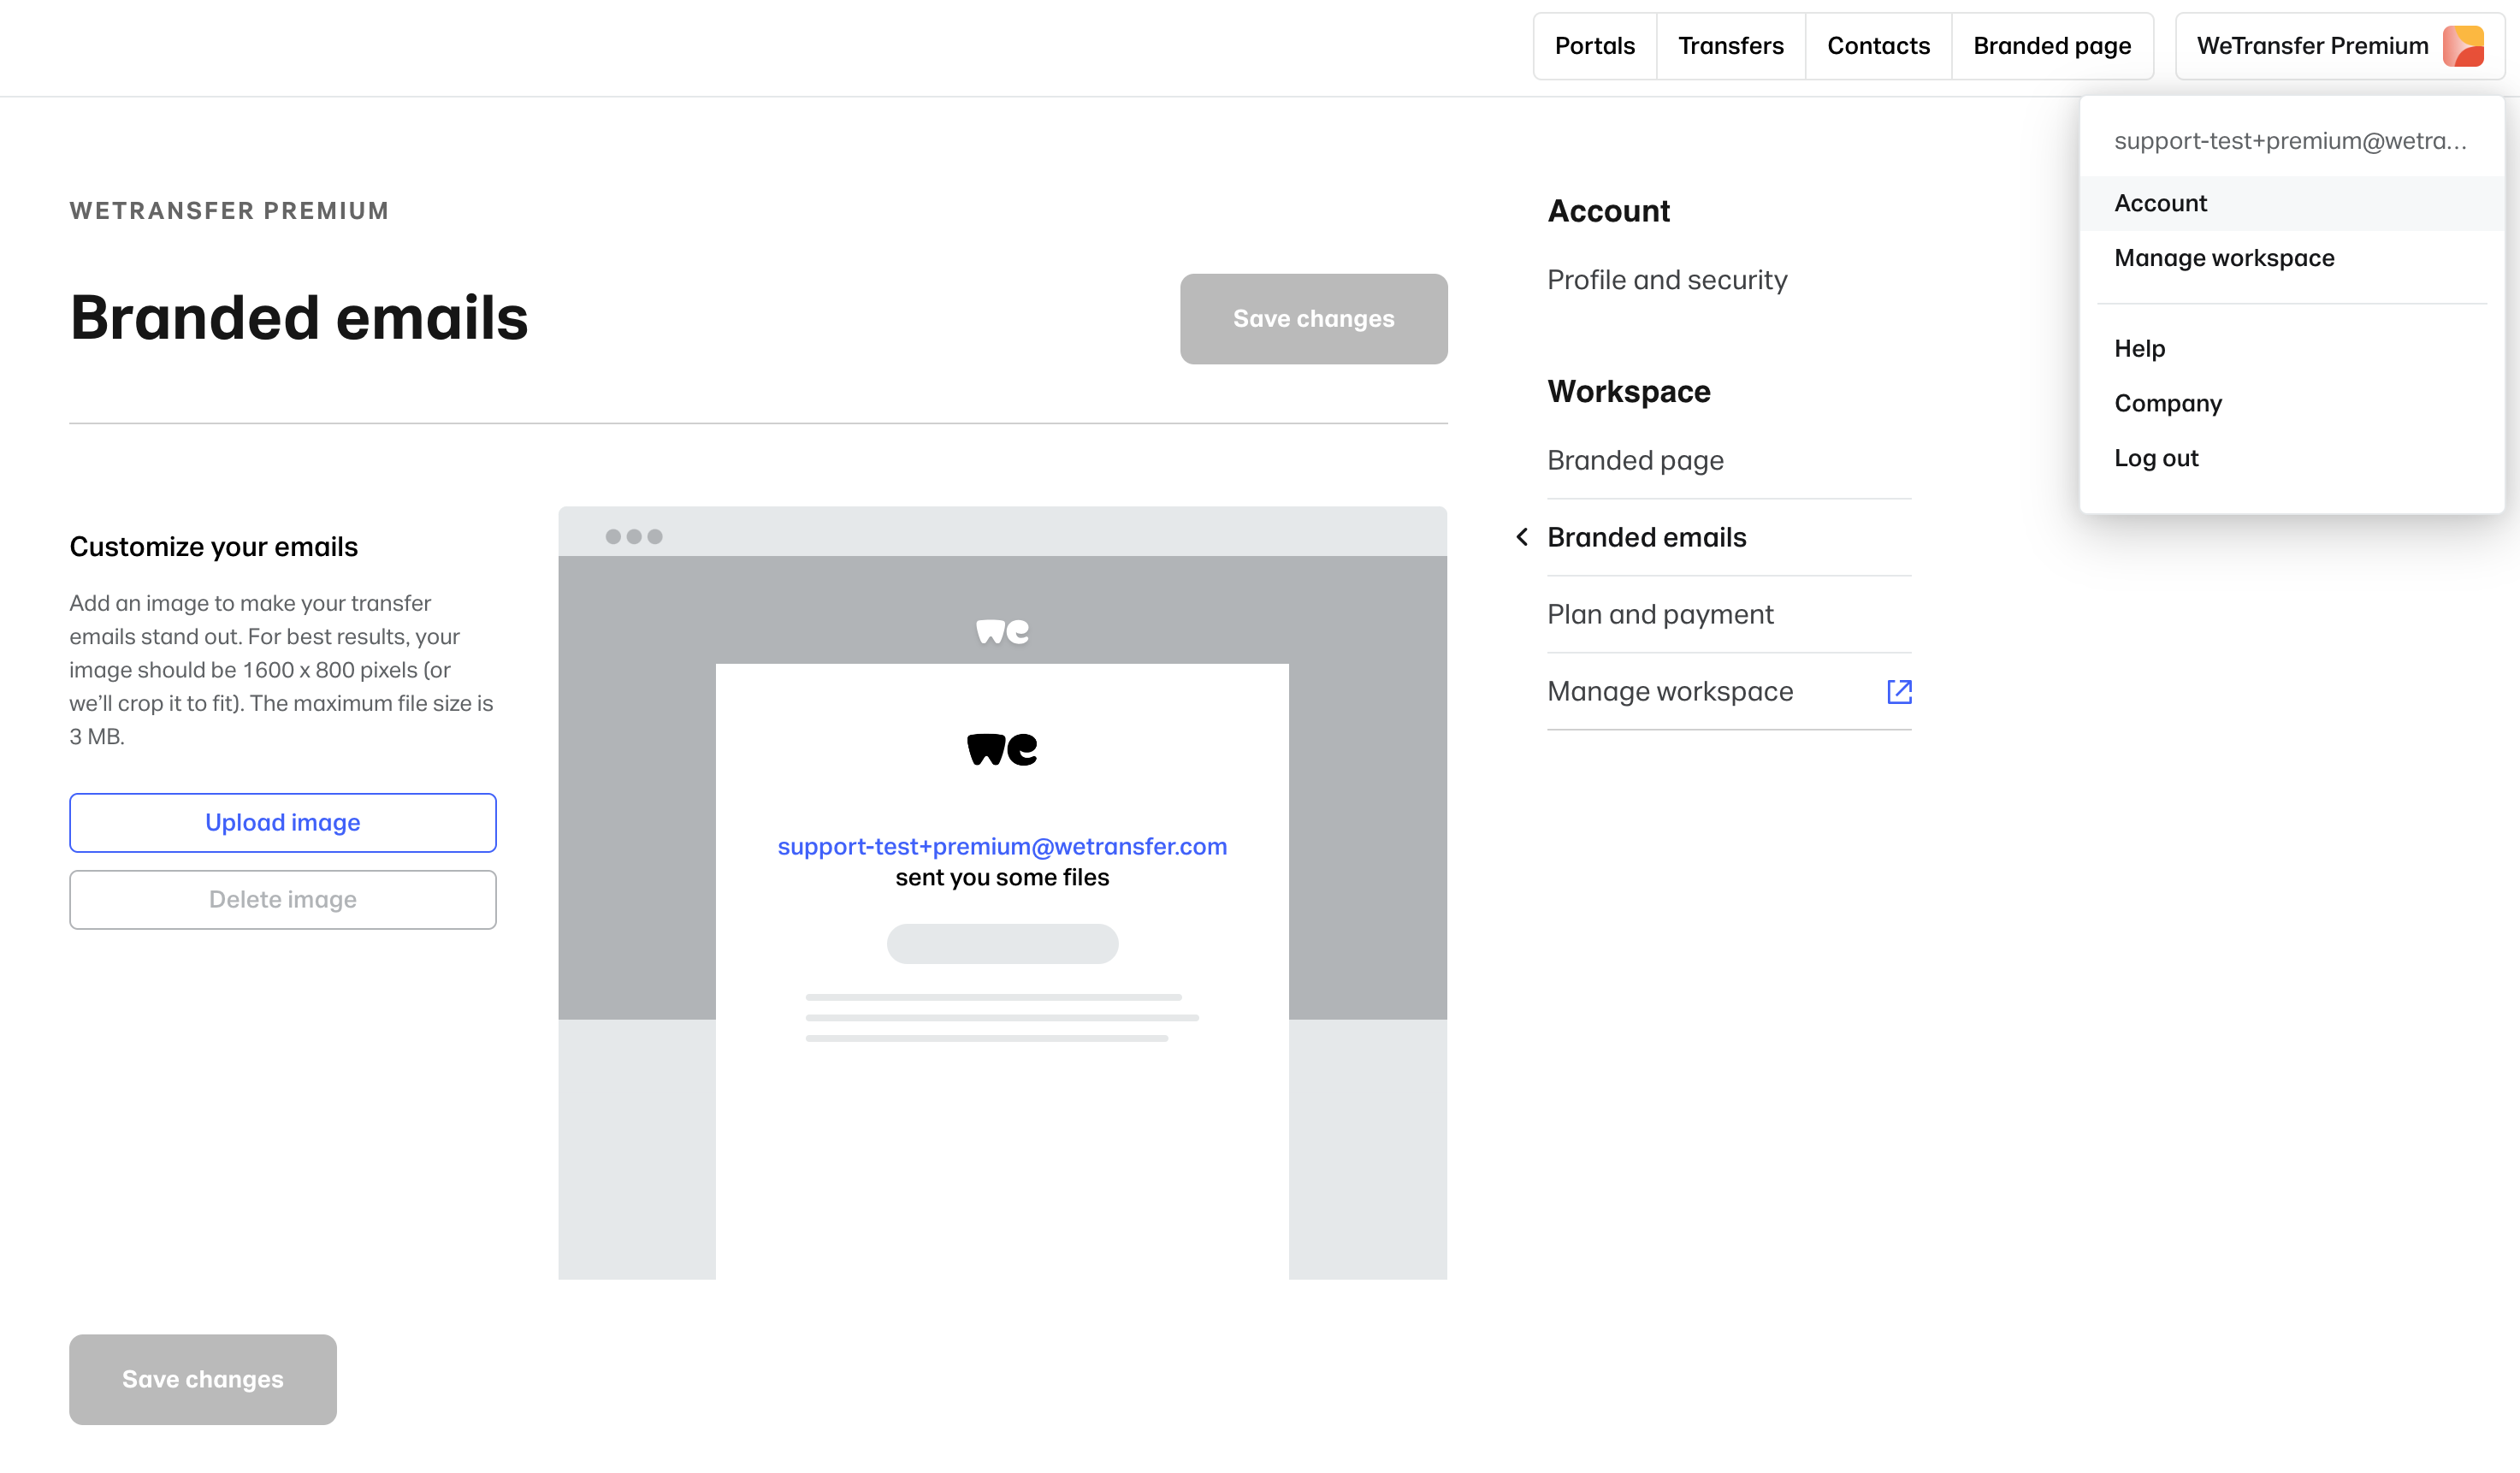Click the WeTransfer Premium avatar icon
Image resolution: width=2520 pixels, height=1473 pixels.
pyautogui.click(x=2463, y=46)
